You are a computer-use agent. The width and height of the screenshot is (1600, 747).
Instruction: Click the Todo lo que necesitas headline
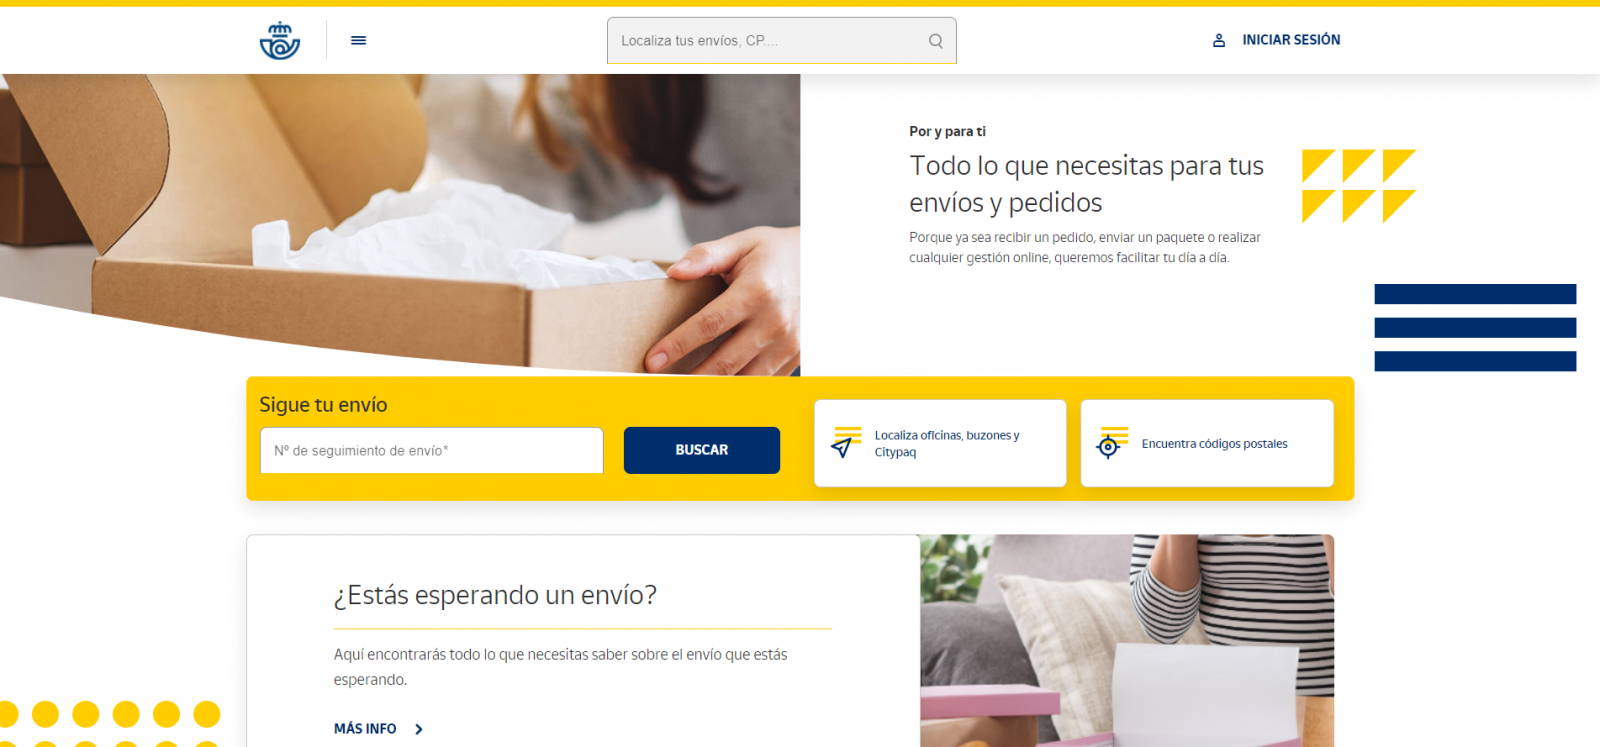pyautogui.click(x=1086, y=184)
